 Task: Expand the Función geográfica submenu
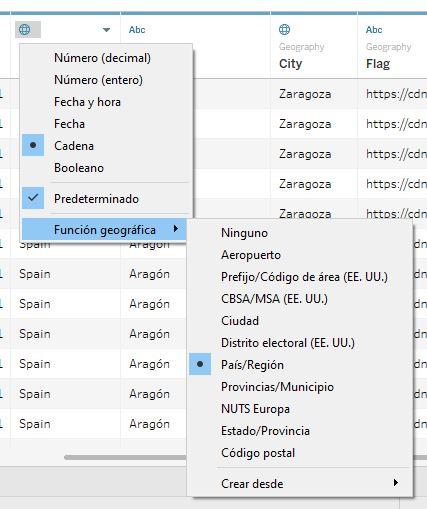coord(104,230)
